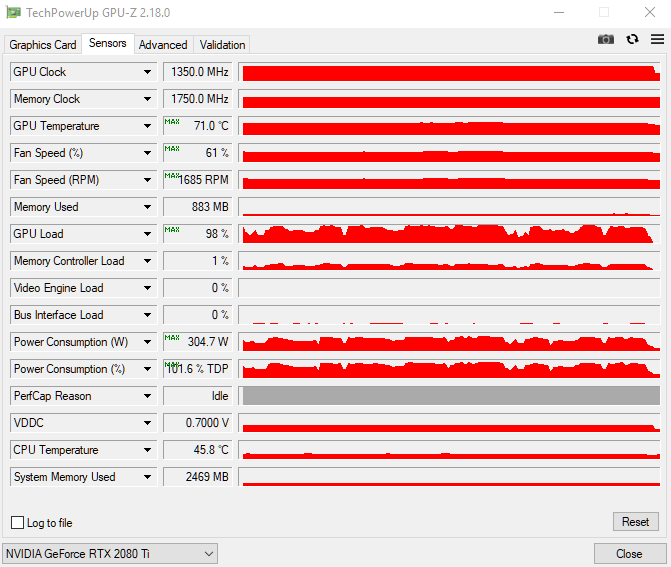Select the Sensors tab
Screen dimensions: 671x567
tap(107, 43)
